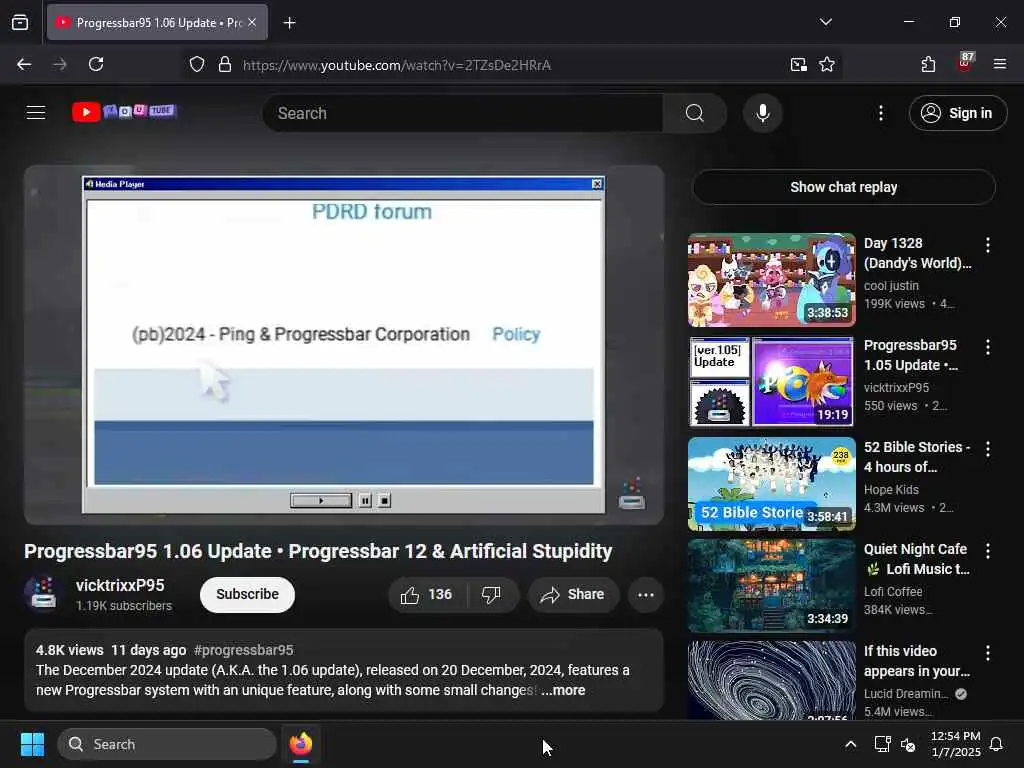Open vicktrixxP95 channel avatar
The height and width of the screenshot is (768, 1024).
(43, 594)
